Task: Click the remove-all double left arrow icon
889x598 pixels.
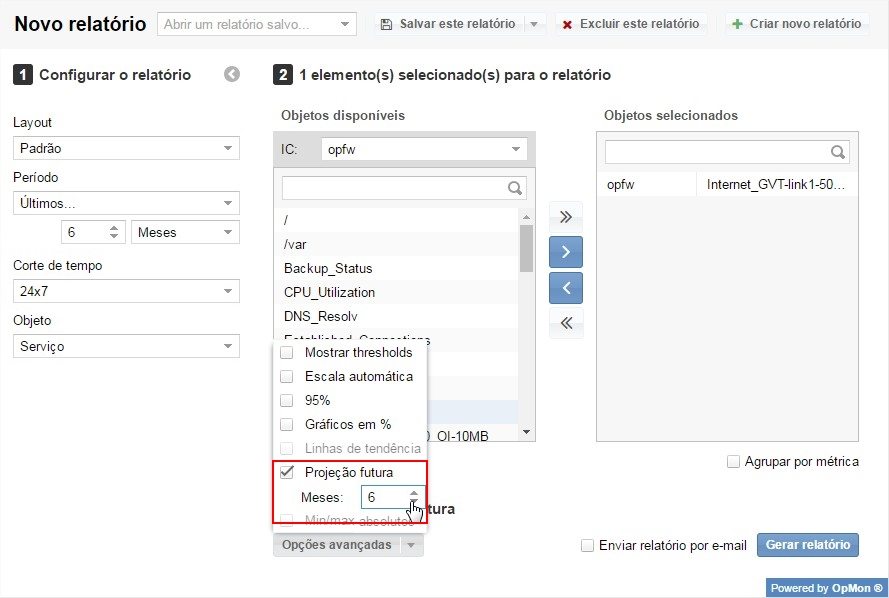Action: pos(566,323)
